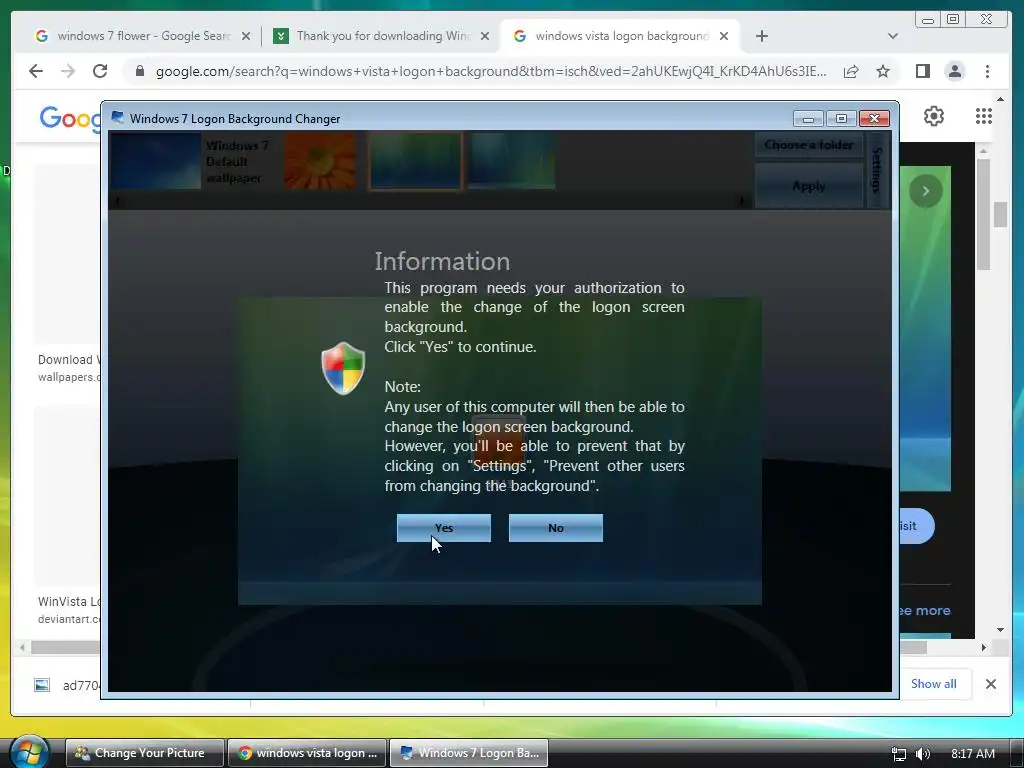This screenshot has width=1024, height=768.
Task: Go forward in Chrome
Action: coord(68,71)
